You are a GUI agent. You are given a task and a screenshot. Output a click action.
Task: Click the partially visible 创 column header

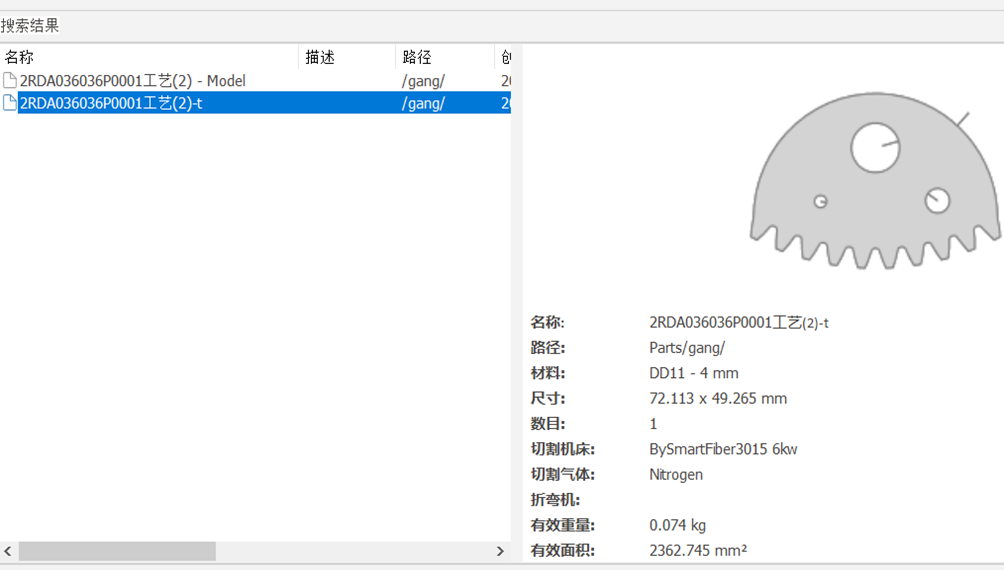pos(504,57)
